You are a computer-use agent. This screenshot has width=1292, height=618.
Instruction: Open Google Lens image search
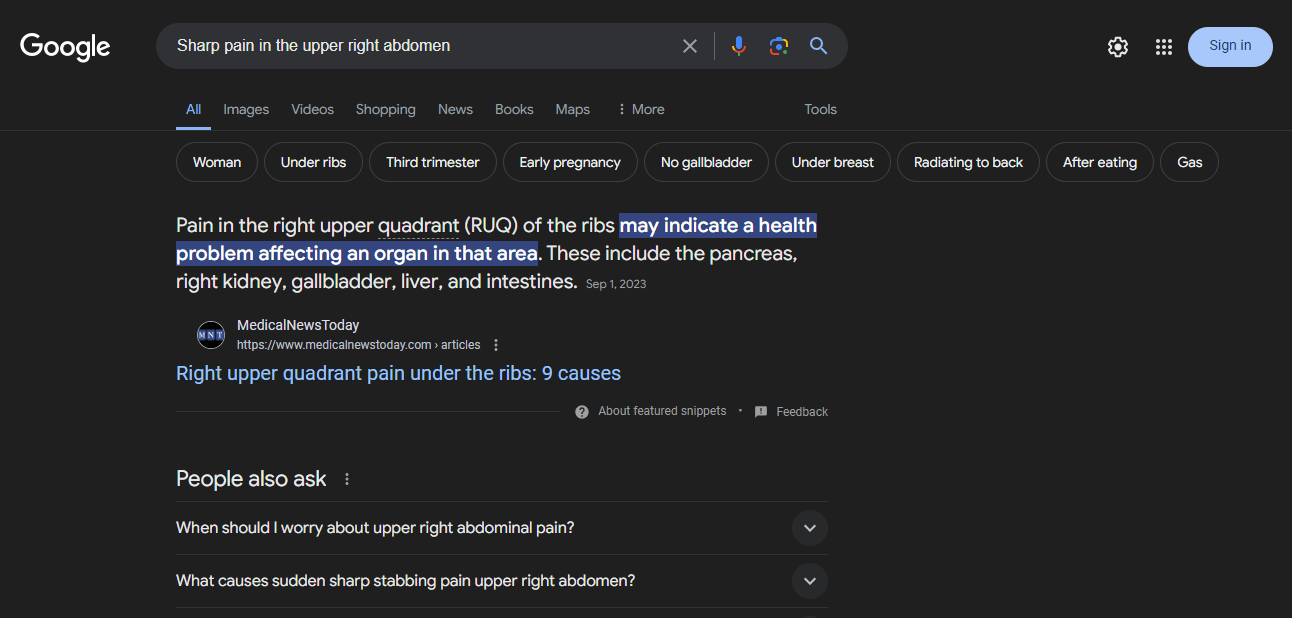(779, 45)
